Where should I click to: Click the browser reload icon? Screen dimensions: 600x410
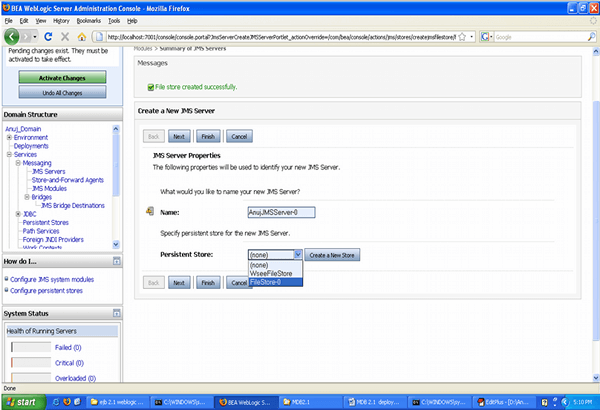point(47,36)
